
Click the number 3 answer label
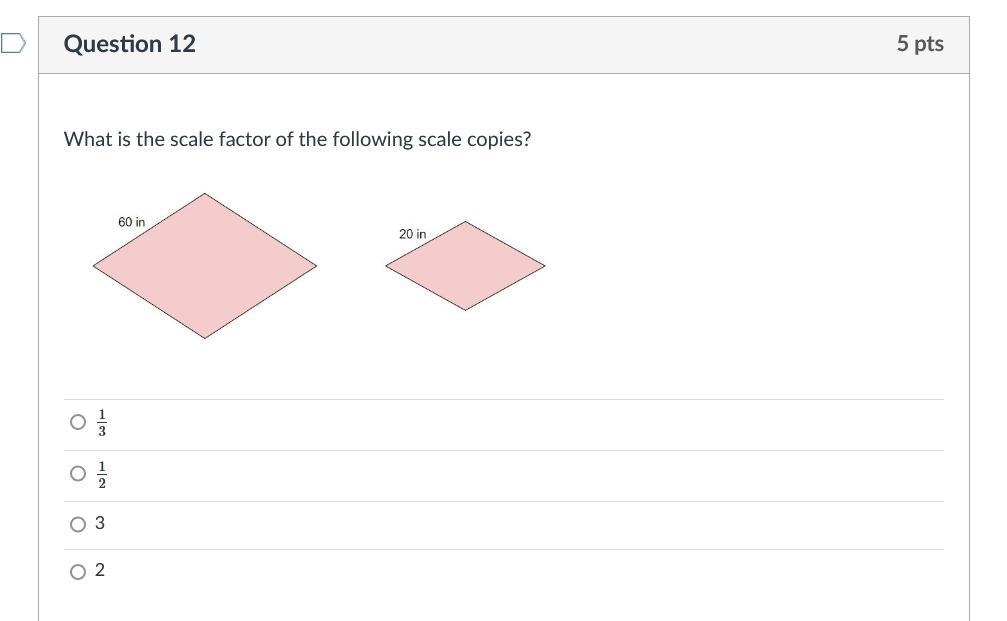(x=100, y=523)
